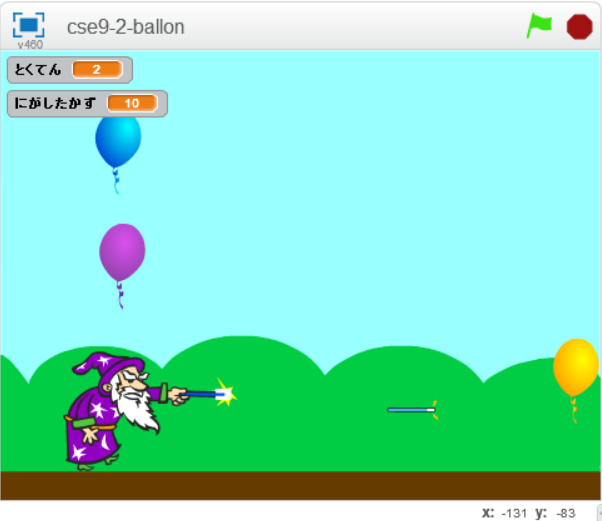
Task: Click the sparkling tip of wizard's wand
Action: point(225,393)
